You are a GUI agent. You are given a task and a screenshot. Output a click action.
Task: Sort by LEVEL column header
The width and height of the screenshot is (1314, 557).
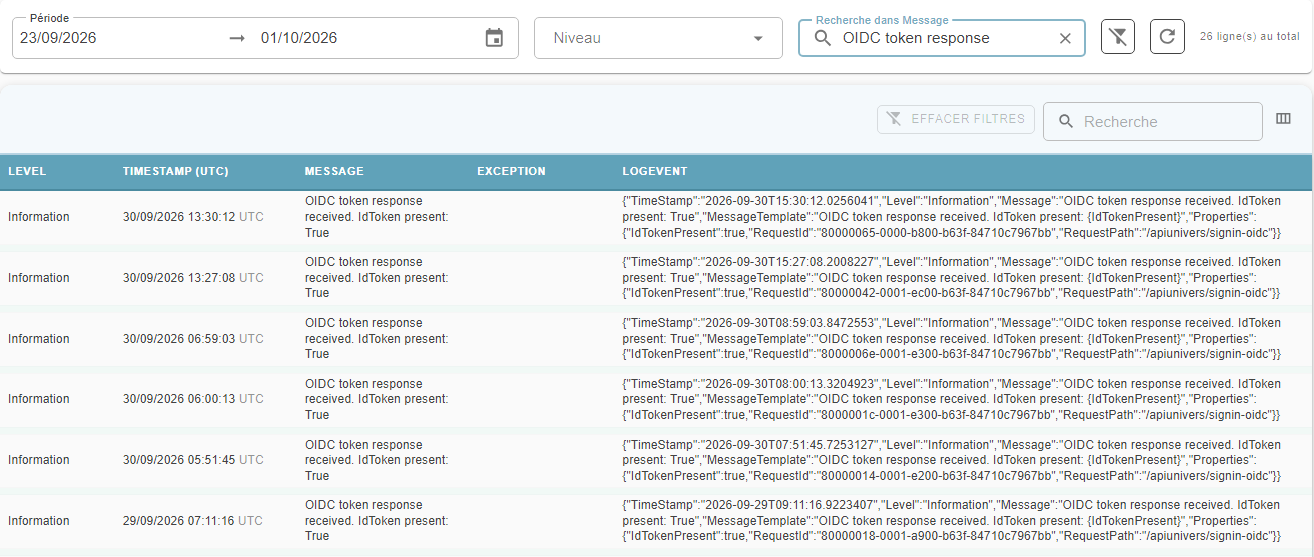click(27, 171)
